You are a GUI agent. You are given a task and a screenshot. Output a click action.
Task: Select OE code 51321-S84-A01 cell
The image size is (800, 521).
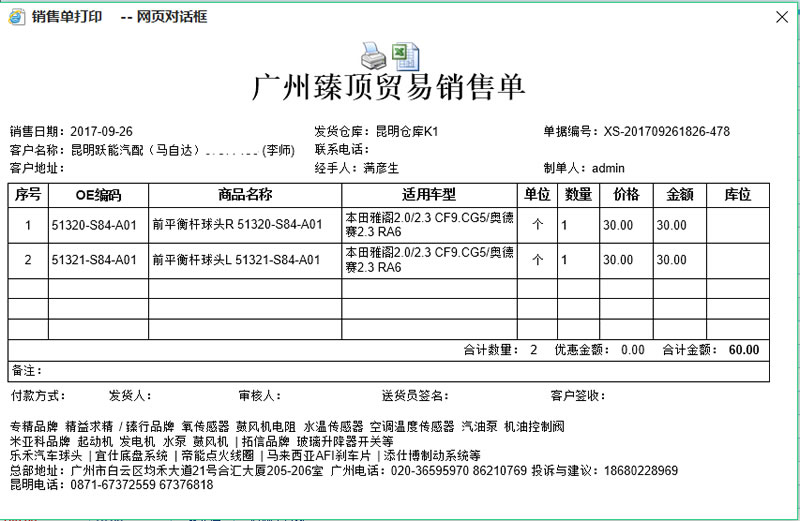point(98,260)
